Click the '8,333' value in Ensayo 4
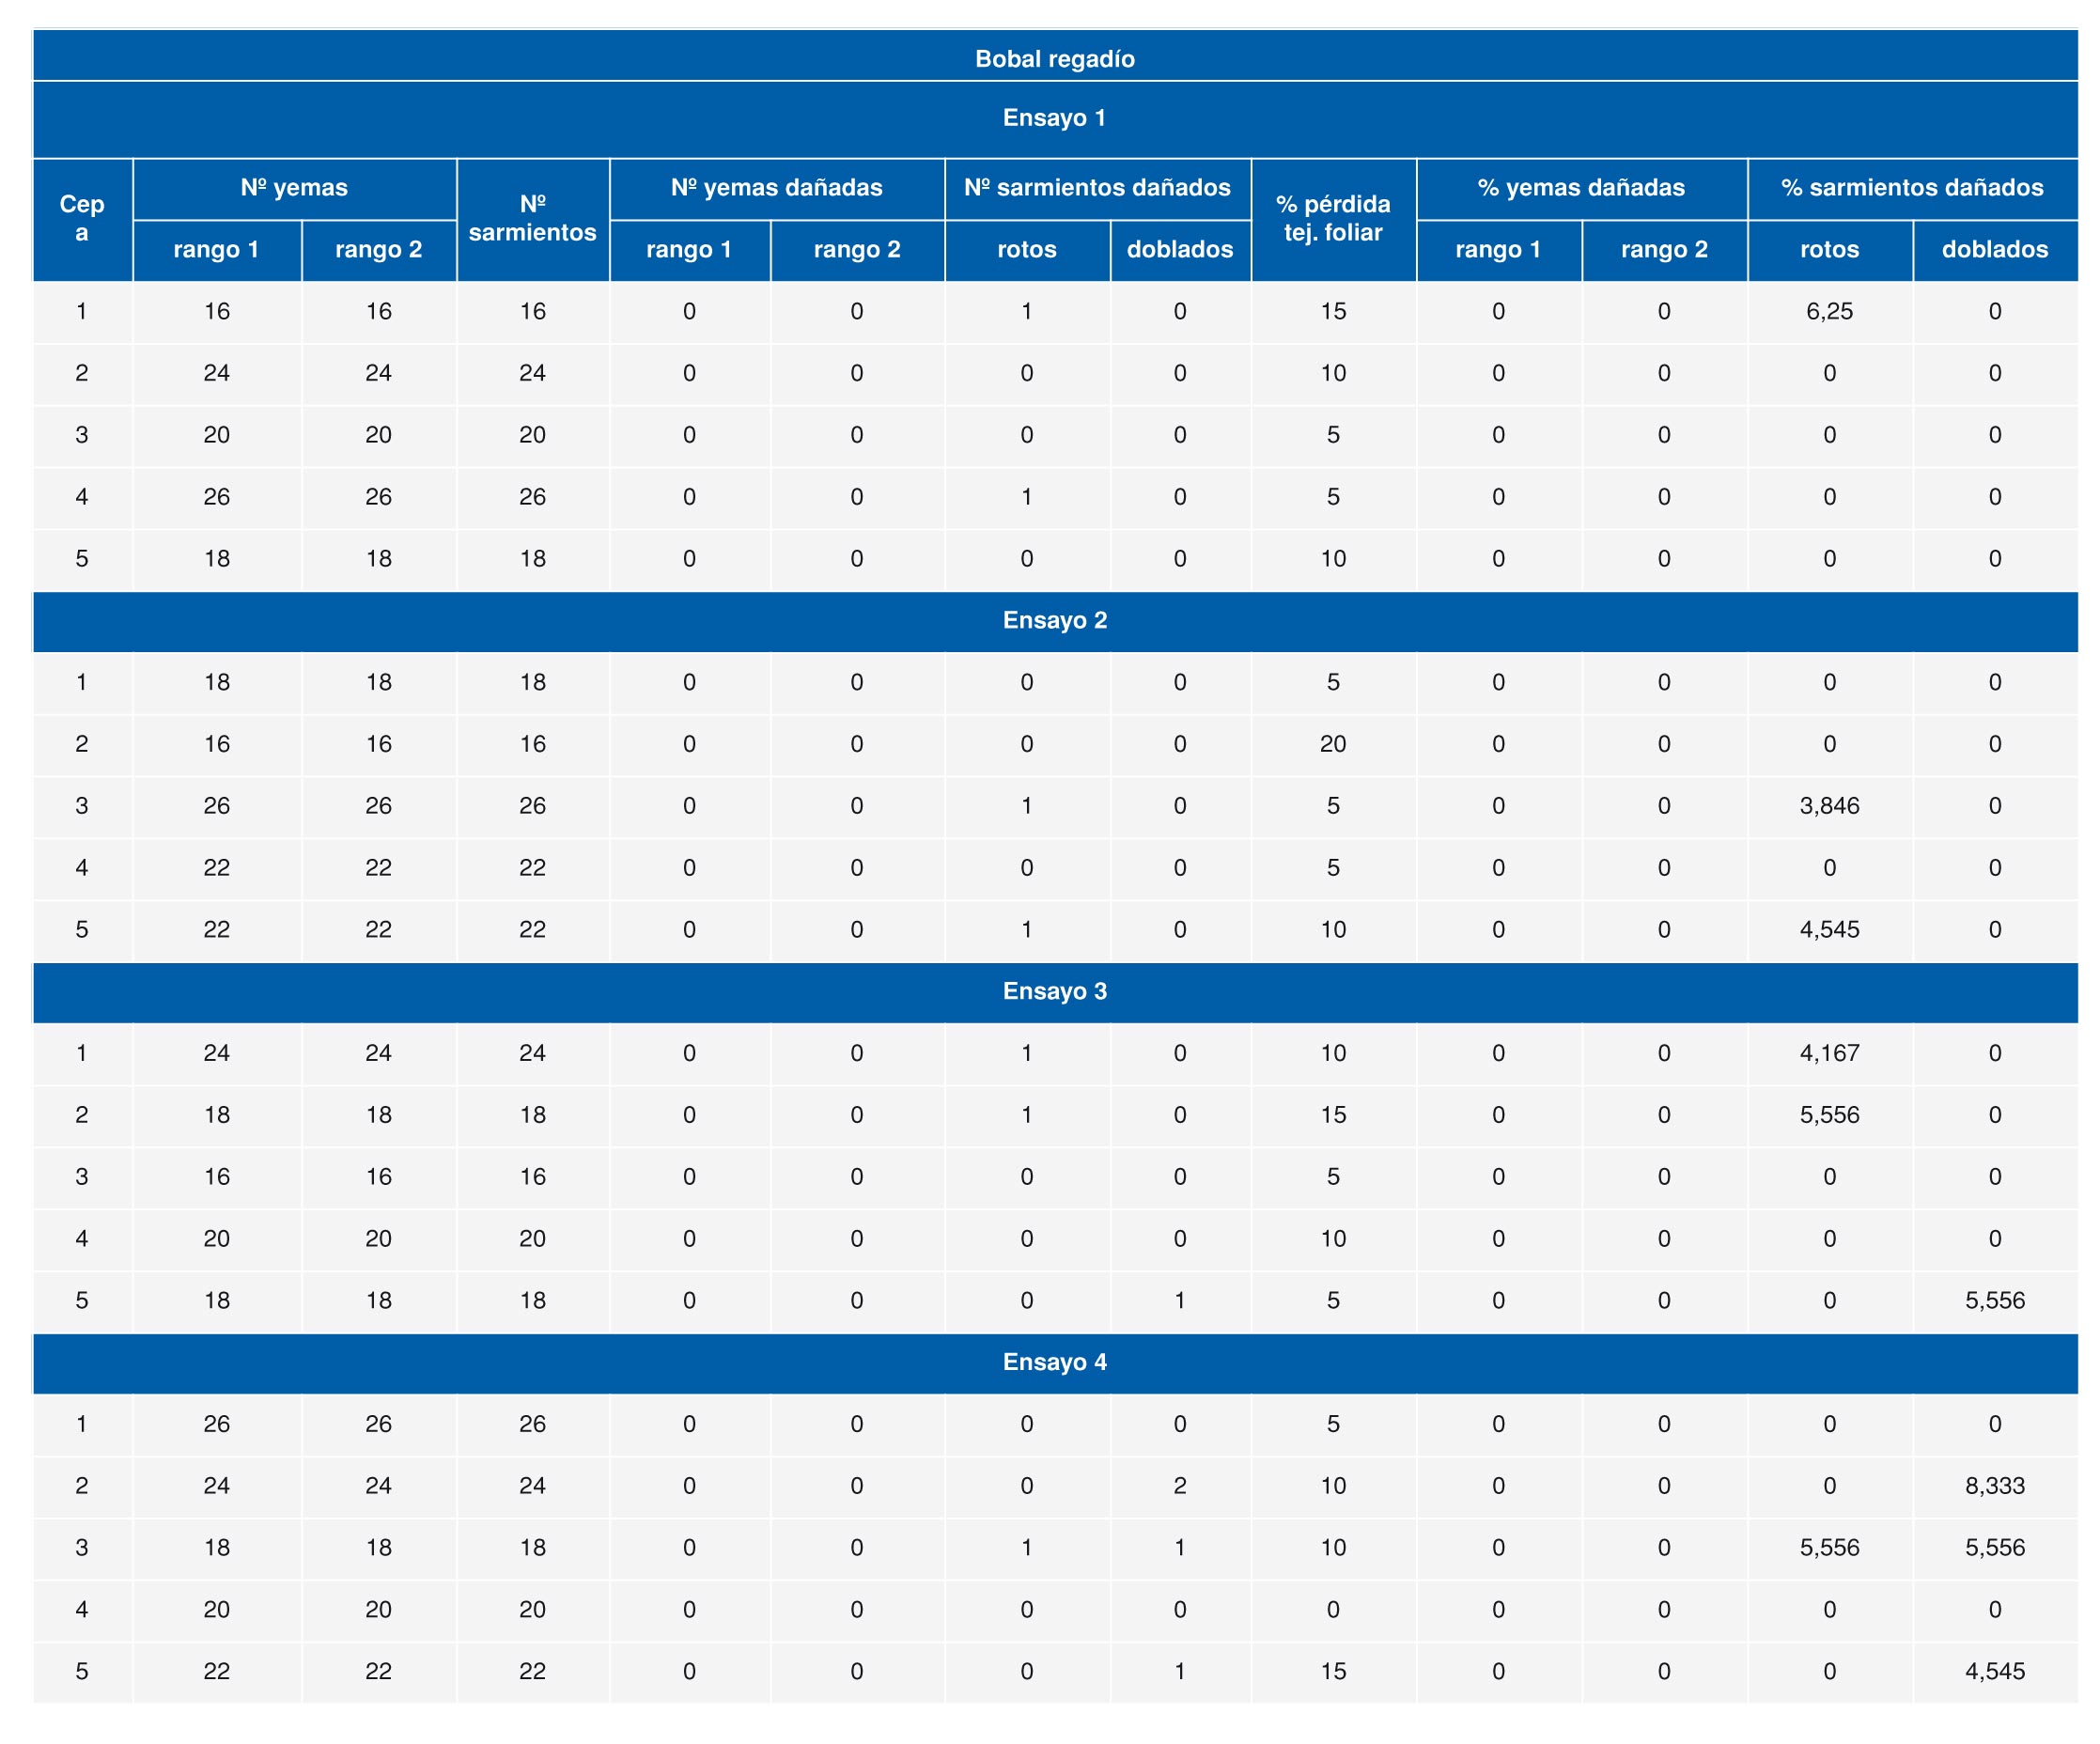The width and height of the screenshot is (2100, 1744). click(1995, 1486)
